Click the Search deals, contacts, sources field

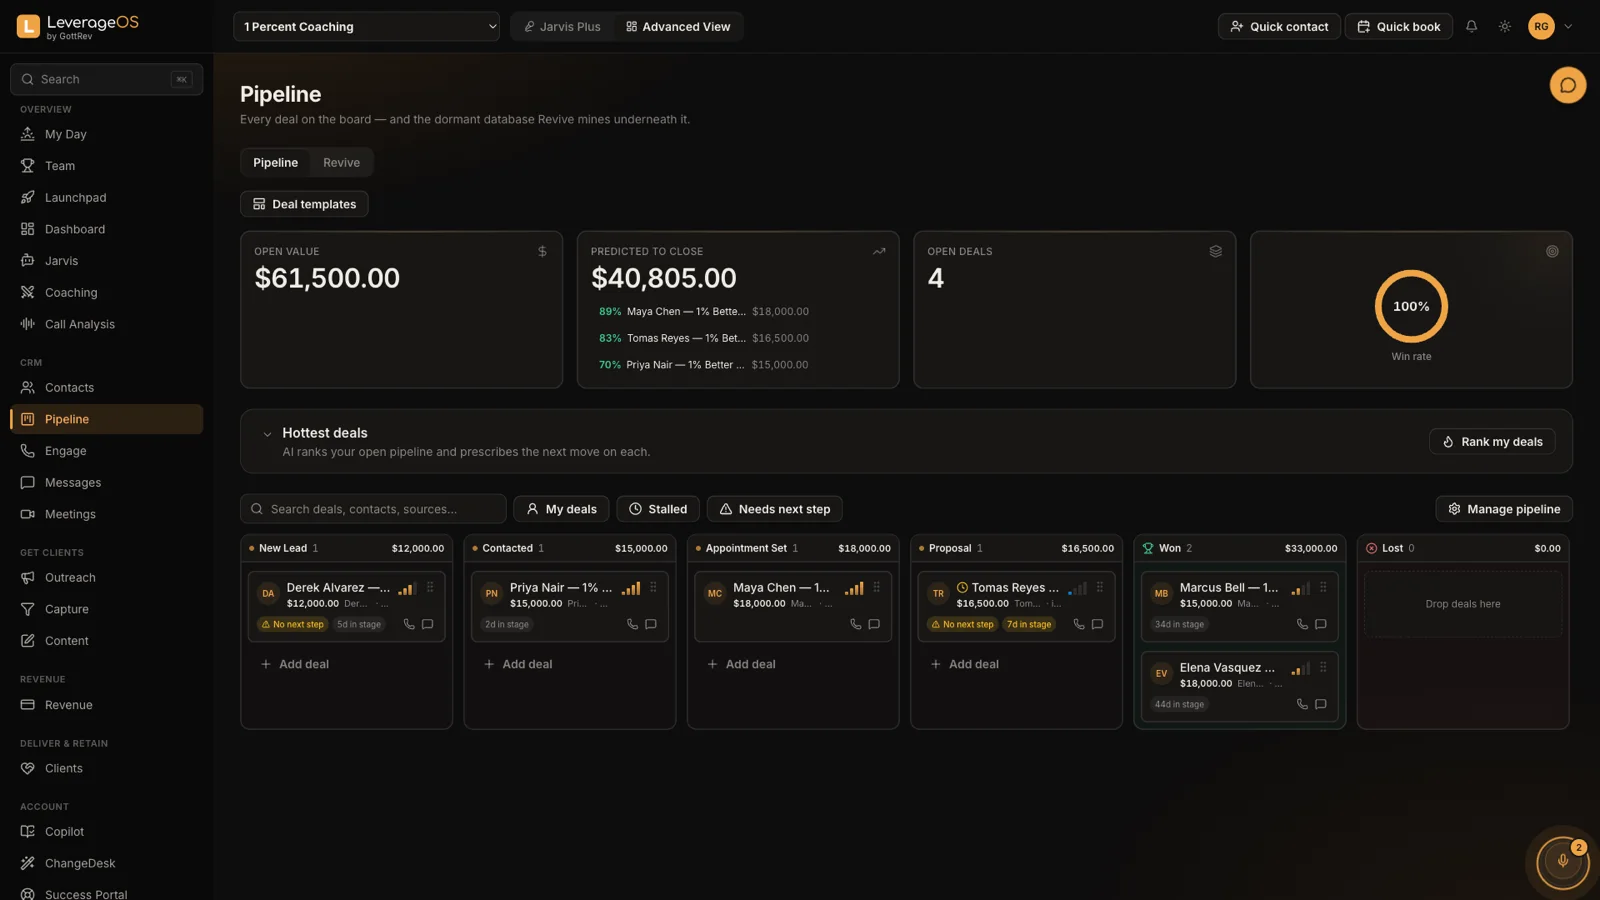[x=373, y=509]
